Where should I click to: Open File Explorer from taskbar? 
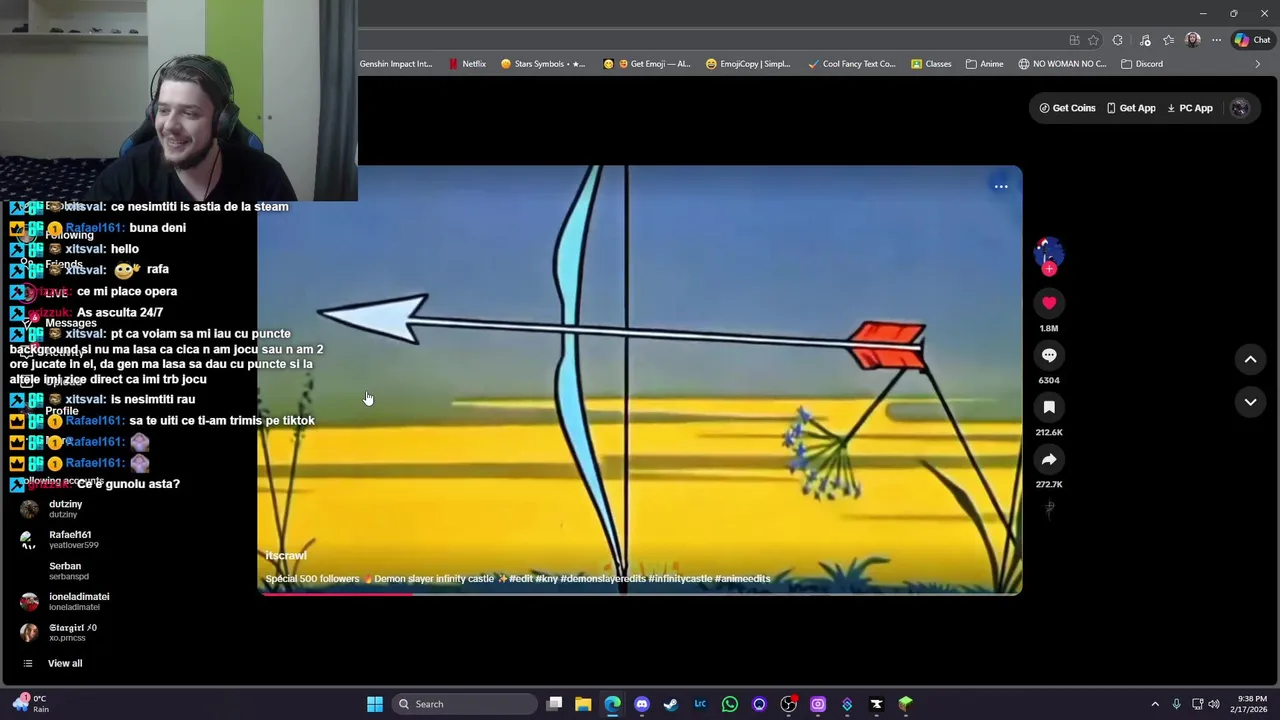583,704
